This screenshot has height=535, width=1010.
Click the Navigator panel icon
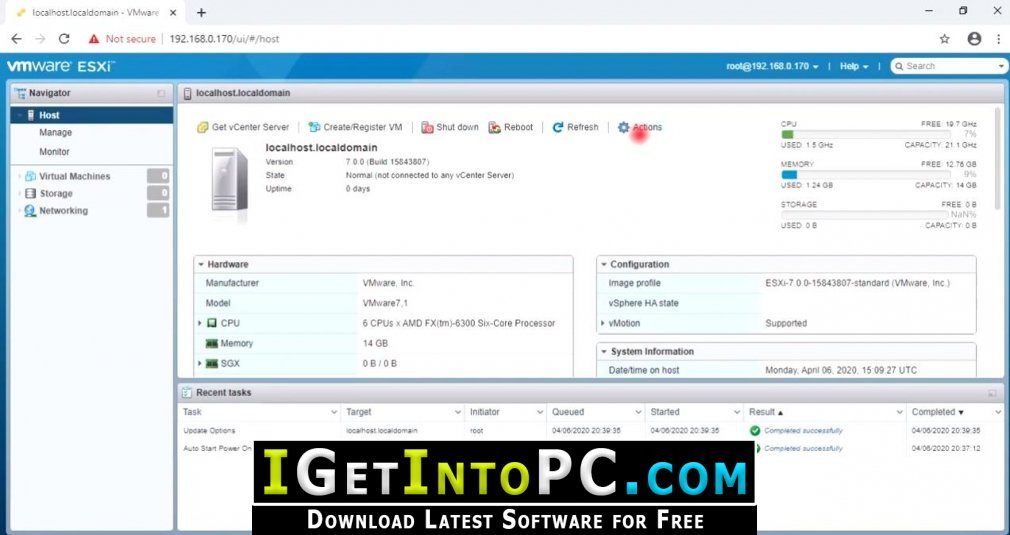[x=20, y=93]
